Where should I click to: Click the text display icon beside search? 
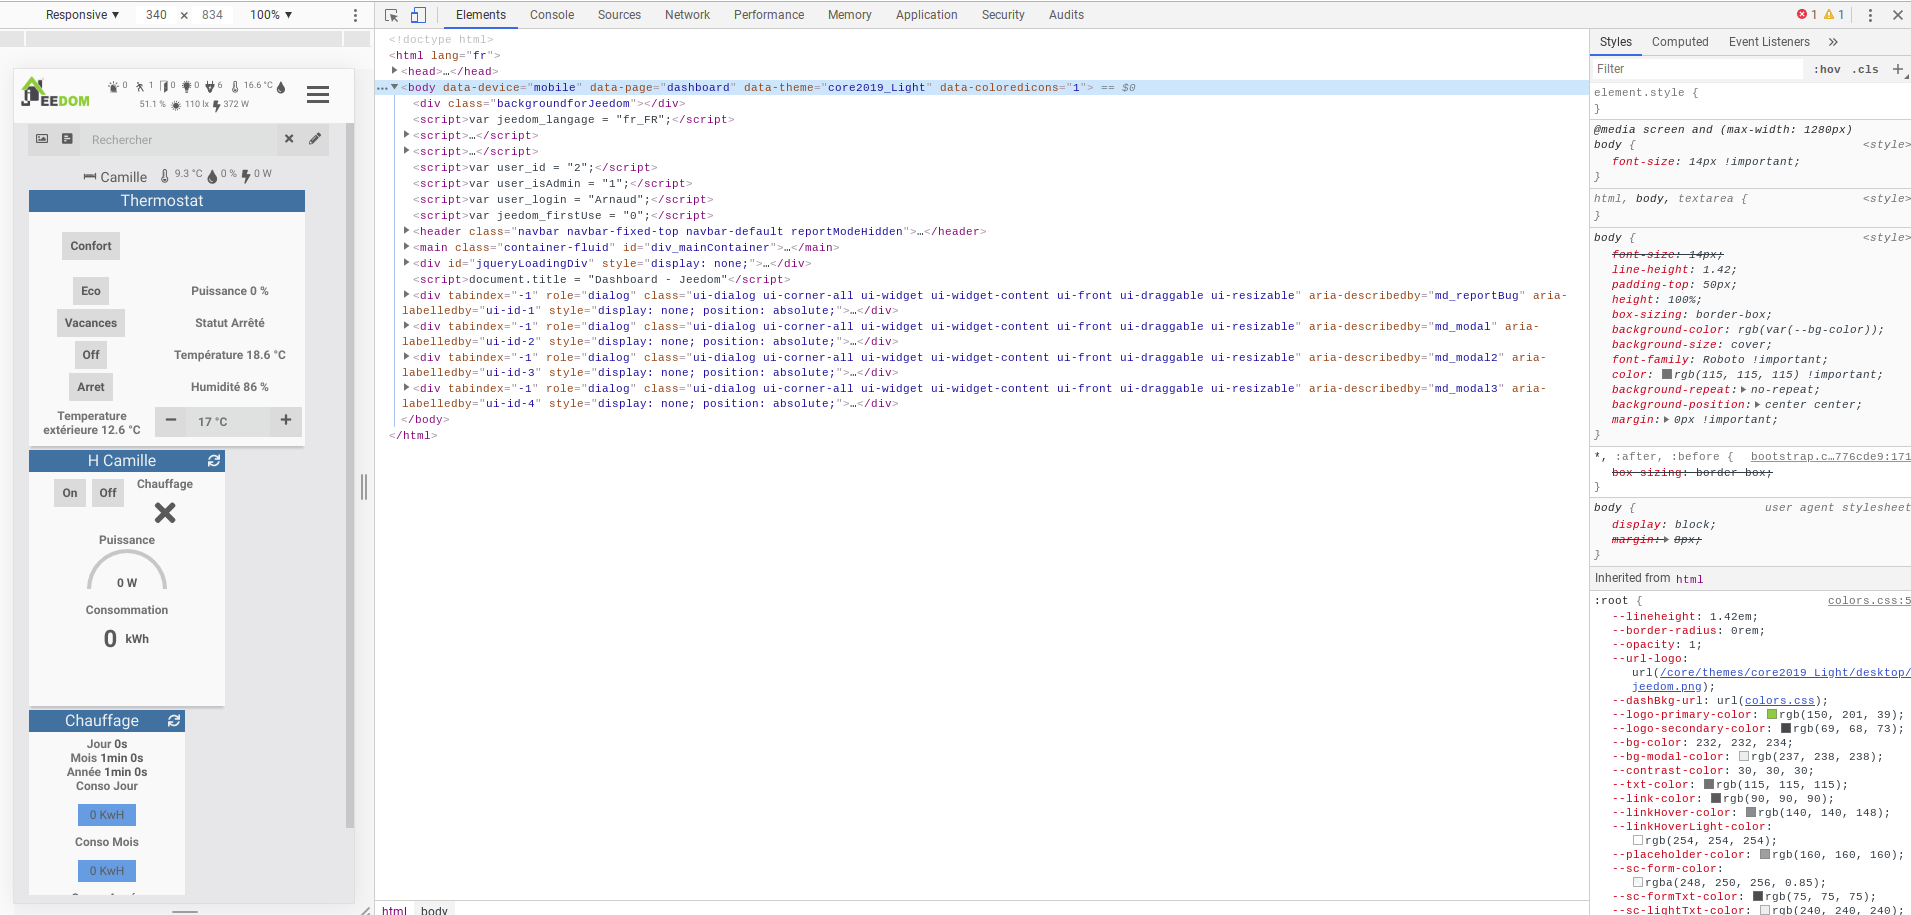67,139
